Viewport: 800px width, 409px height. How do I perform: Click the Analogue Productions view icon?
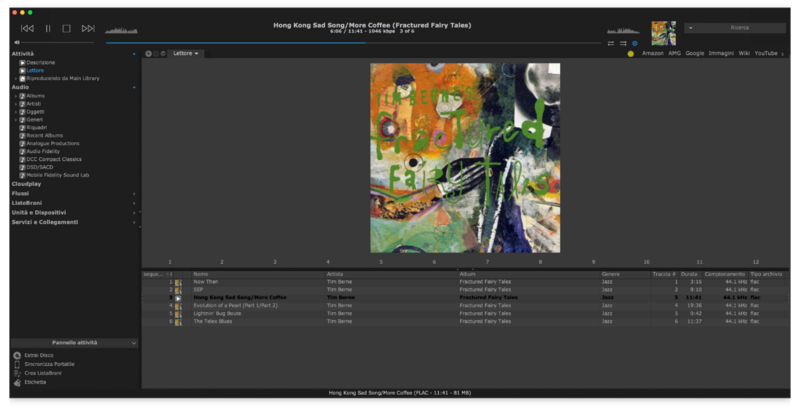pos(22,143)
